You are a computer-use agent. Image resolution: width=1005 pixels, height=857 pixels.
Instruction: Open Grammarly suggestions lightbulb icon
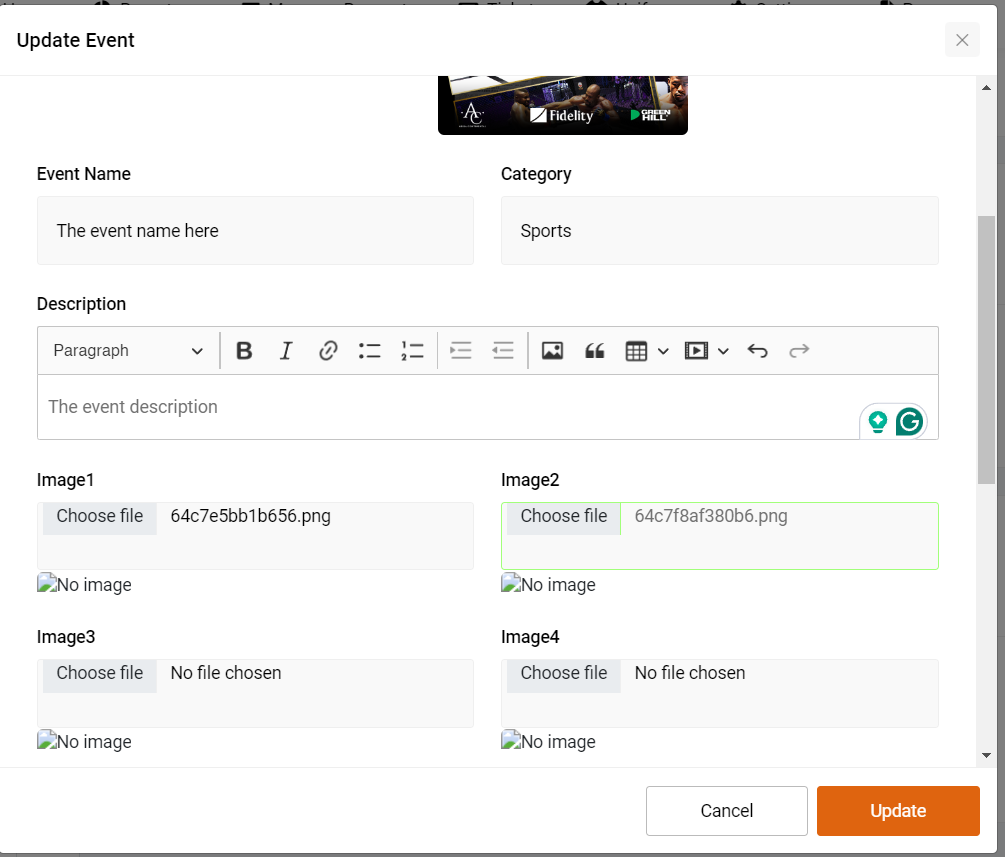pyautogui.click(x=878, y=422)
